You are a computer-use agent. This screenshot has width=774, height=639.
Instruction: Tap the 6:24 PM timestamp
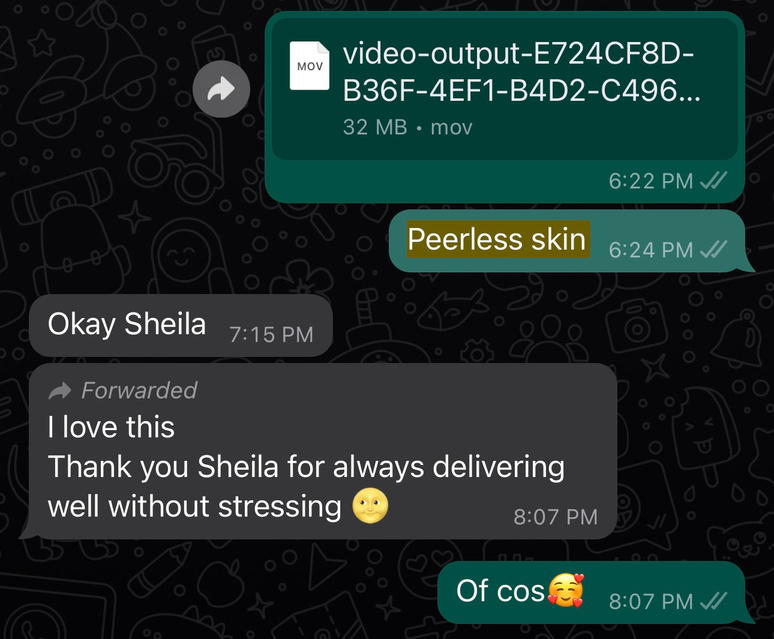[651, 250]
